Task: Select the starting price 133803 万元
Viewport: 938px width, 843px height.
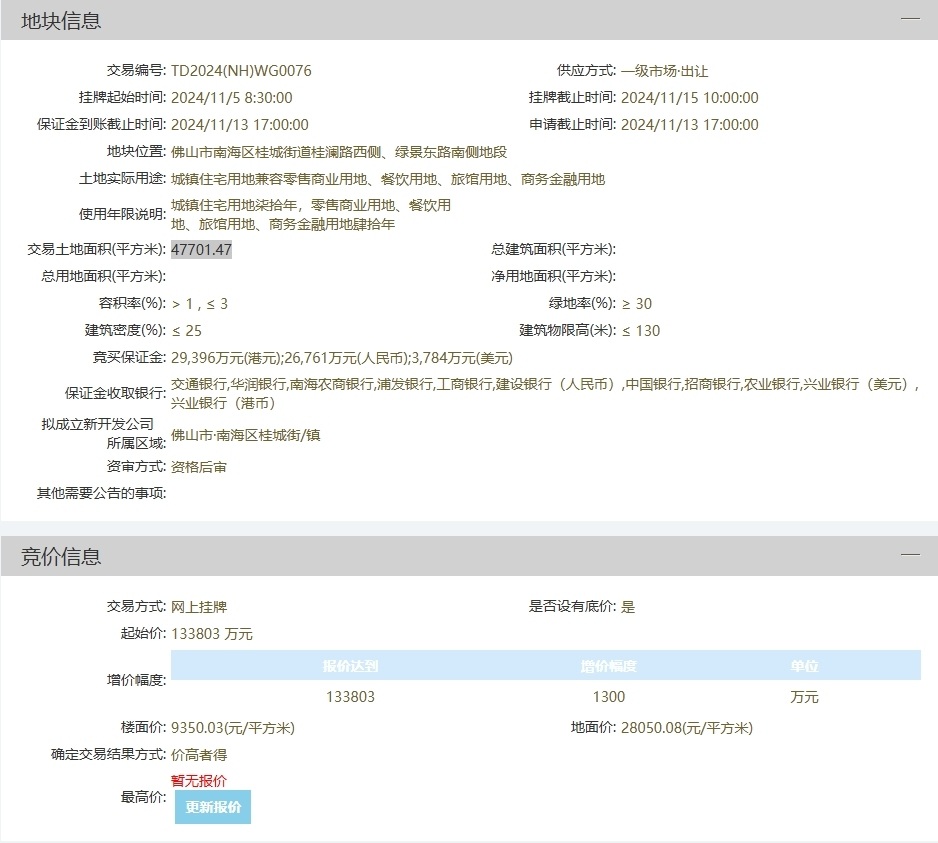Action: 213,630
